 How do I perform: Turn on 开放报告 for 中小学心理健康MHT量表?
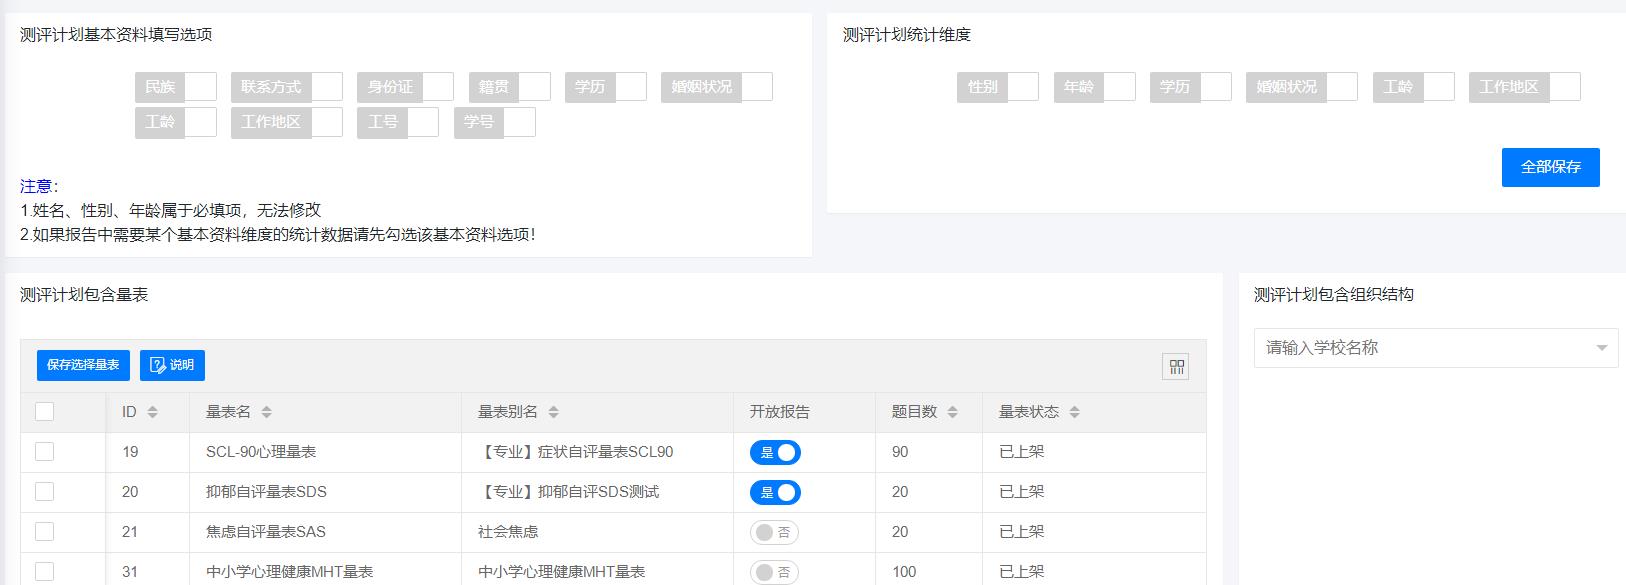click(x=774, y=572)
